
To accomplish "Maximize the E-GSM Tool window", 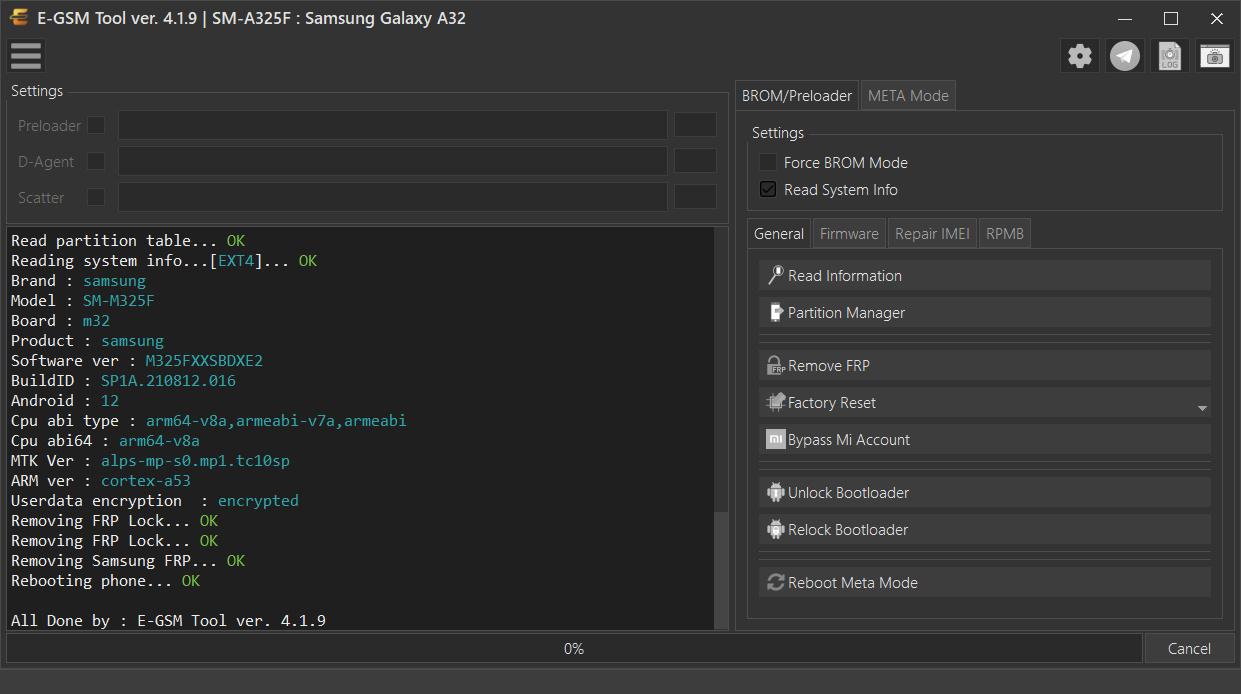I will [x=1171, y=18].
